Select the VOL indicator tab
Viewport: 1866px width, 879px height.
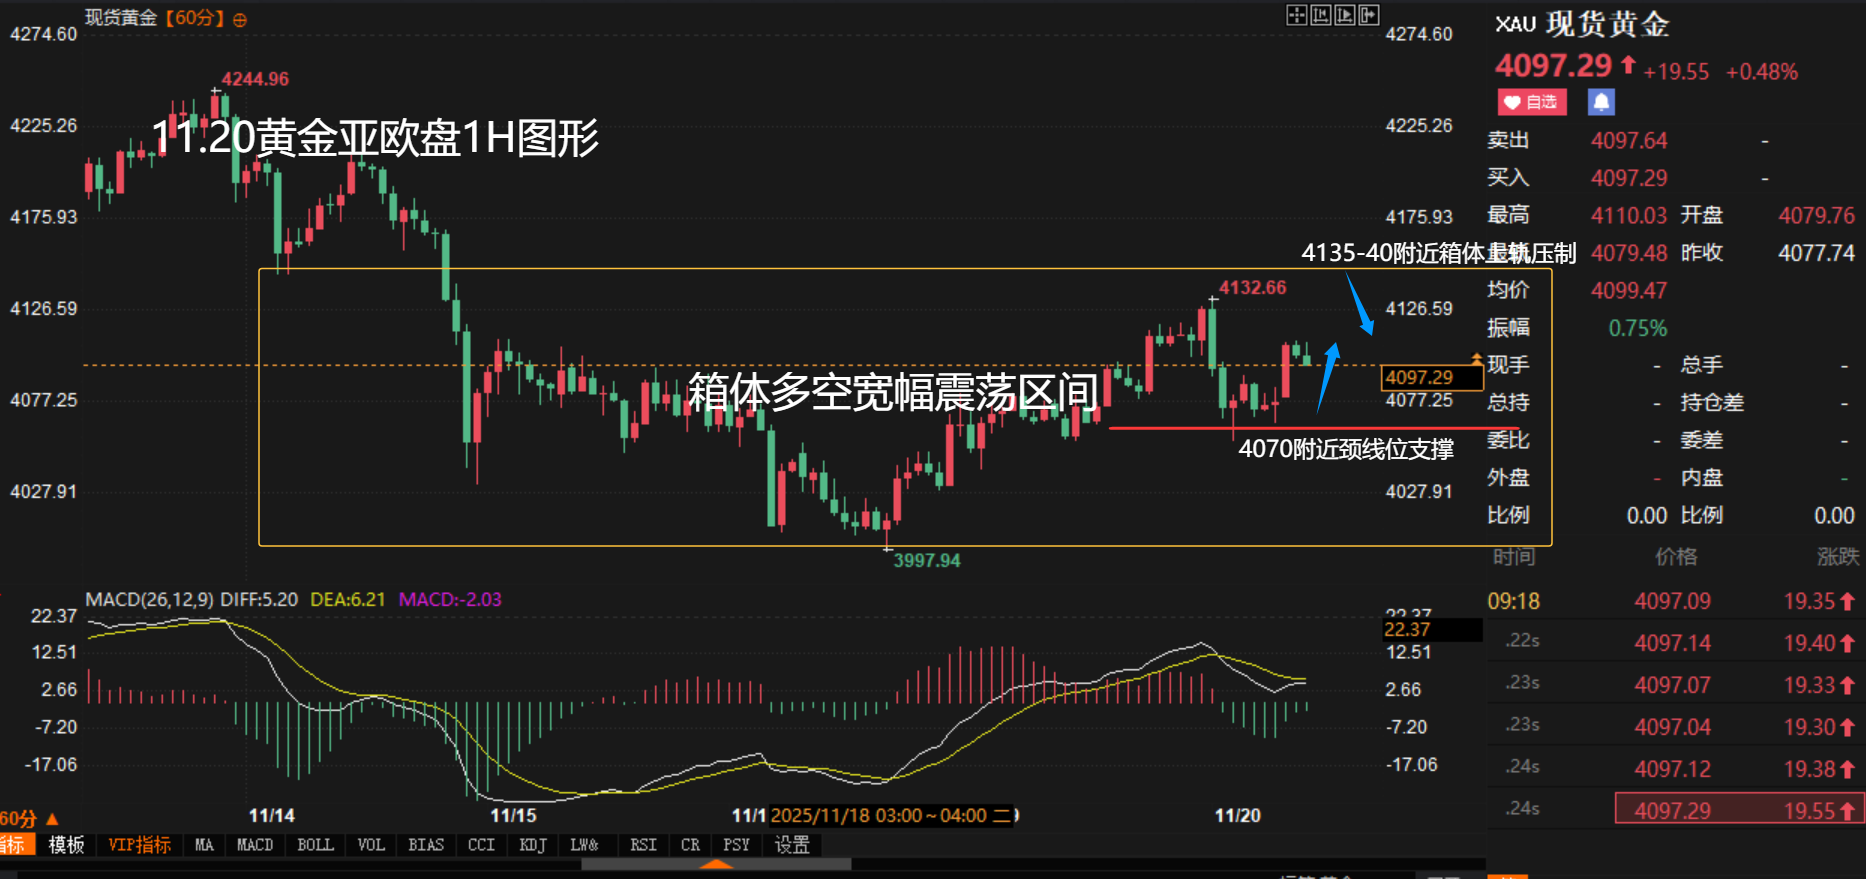click(x=371, y=845)
